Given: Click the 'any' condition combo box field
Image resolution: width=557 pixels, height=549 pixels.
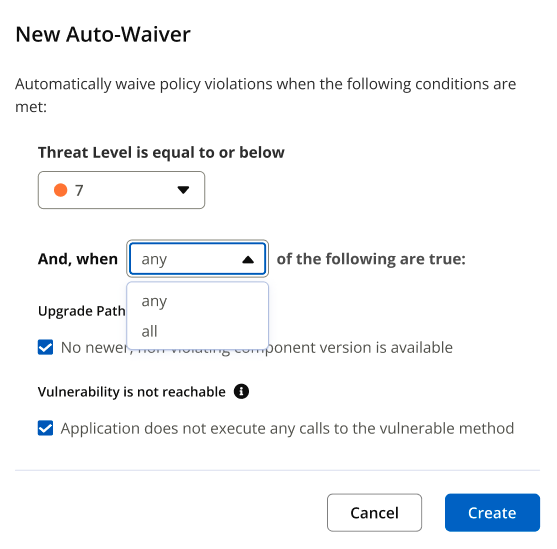Looking at the screenshot, I should pos(198,259).
